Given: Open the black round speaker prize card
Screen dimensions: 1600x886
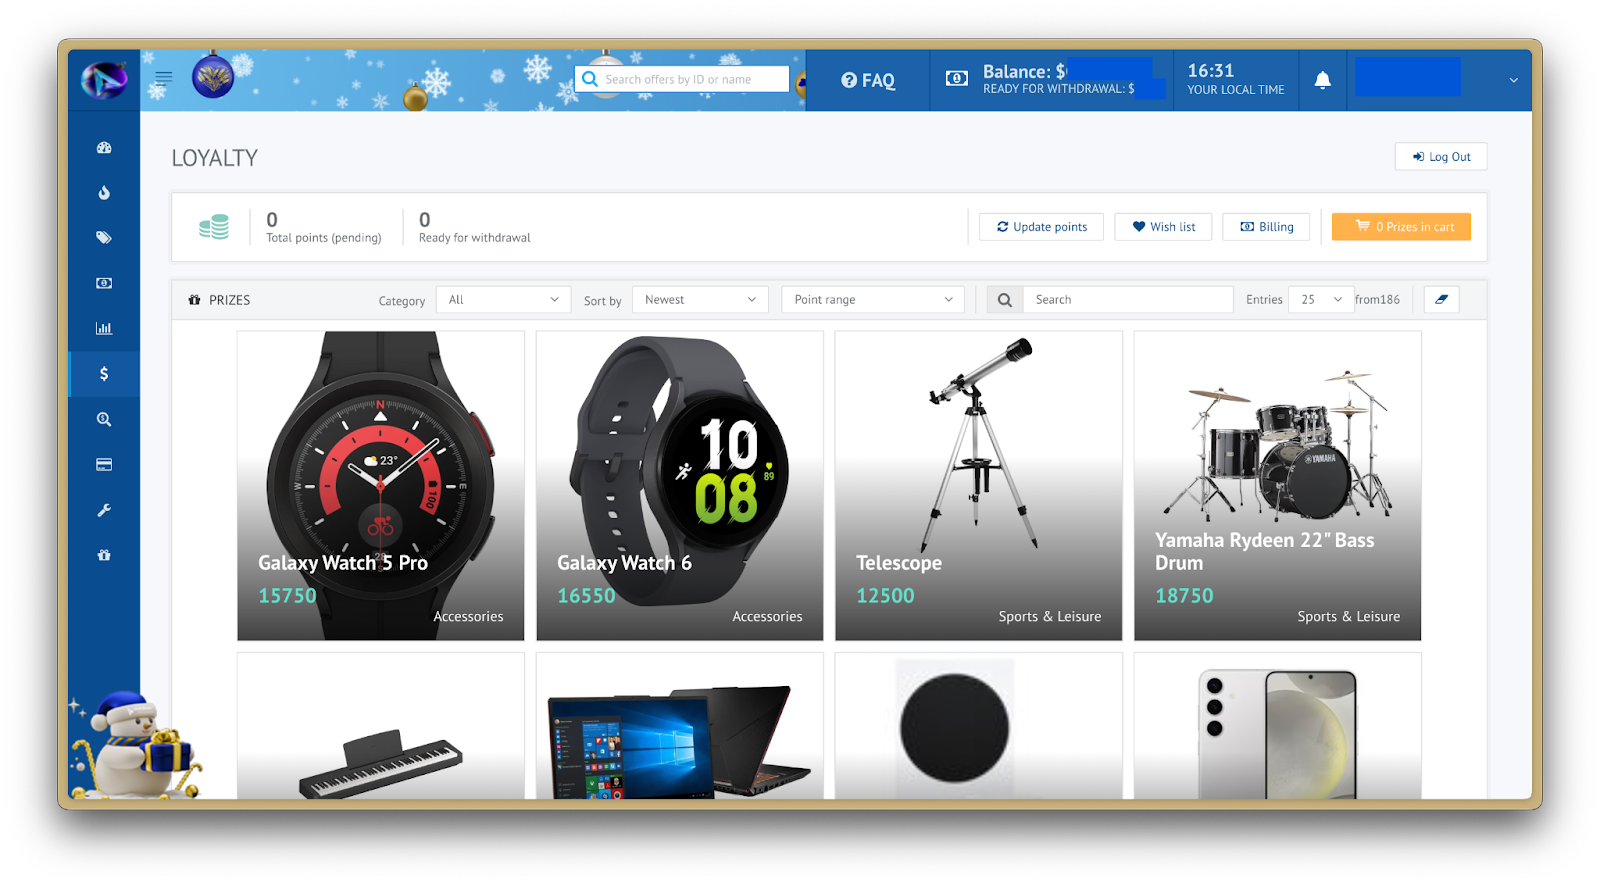Looking at the screenshot, I should click(x=979, y=726).
